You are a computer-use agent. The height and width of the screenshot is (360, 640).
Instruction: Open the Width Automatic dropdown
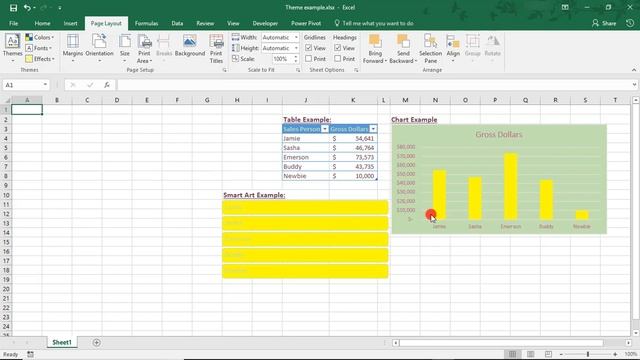tap(296, 37)
